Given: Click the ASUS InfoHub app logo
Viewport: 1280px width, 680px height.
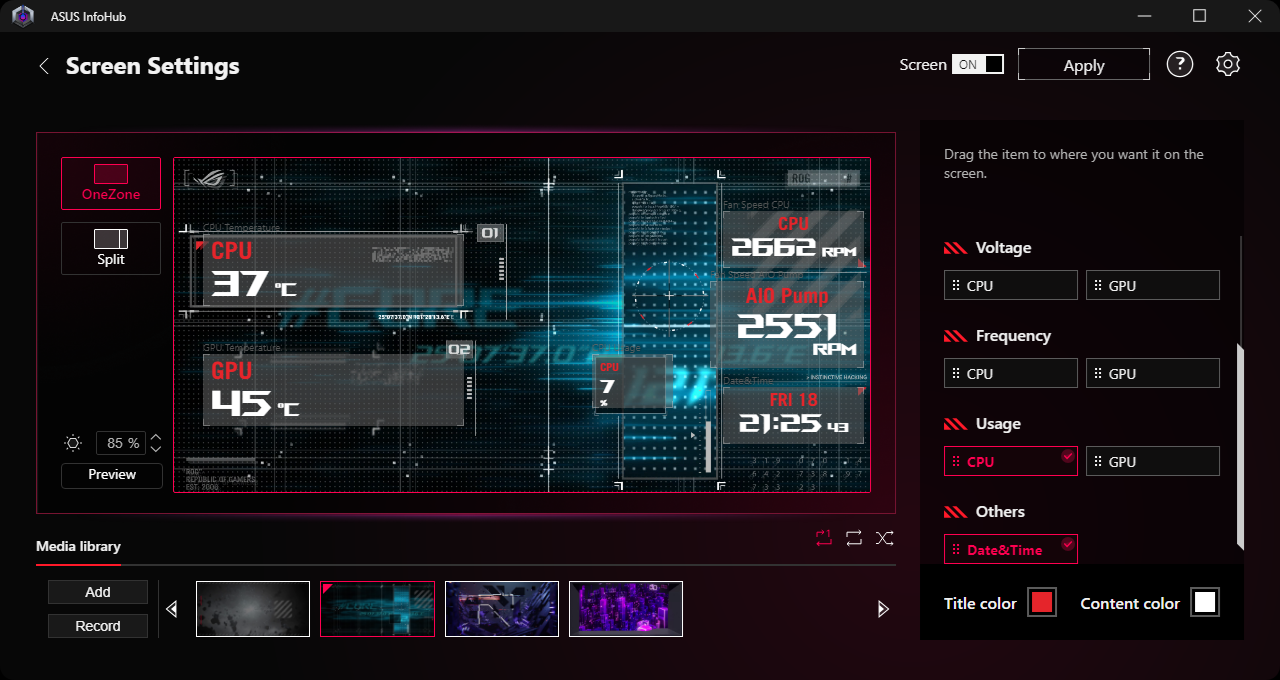Looking at the screenshot, I should pos(23,16).
